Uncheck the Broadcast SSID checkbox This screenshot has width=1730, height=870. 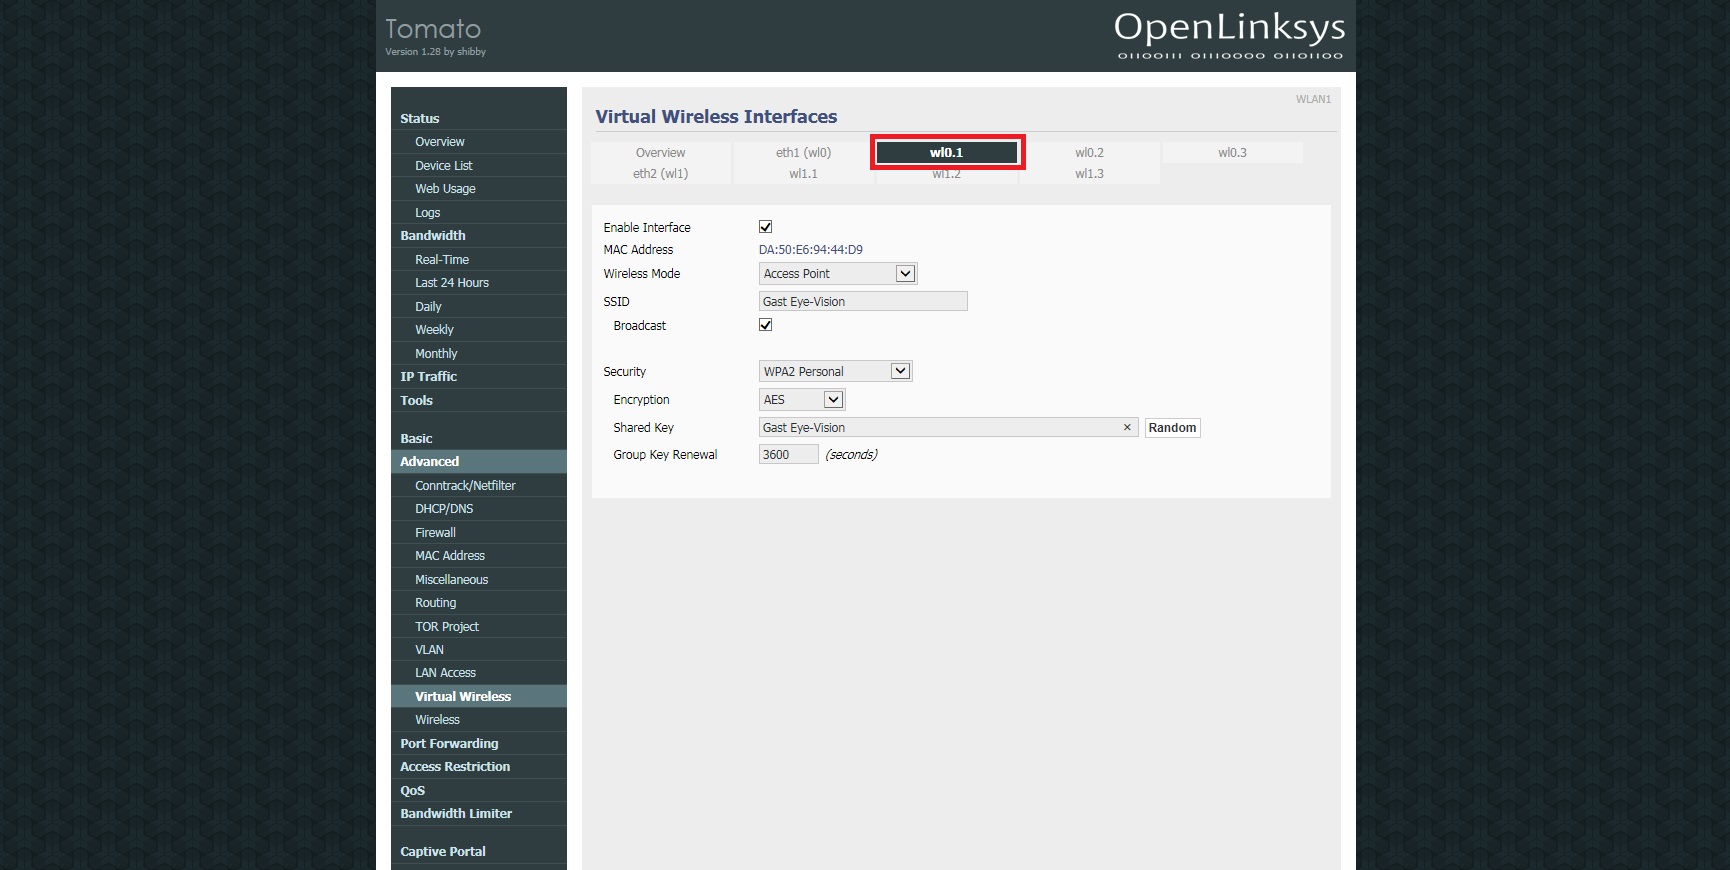[765, 325]
